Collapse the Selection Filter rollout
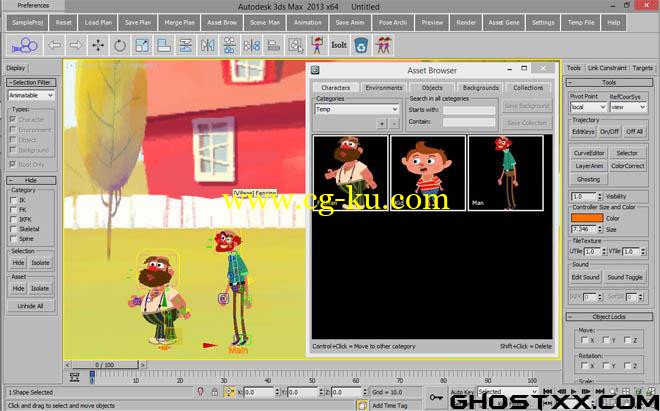The width and height of the screenshot is (660, 411). point(32,83)
